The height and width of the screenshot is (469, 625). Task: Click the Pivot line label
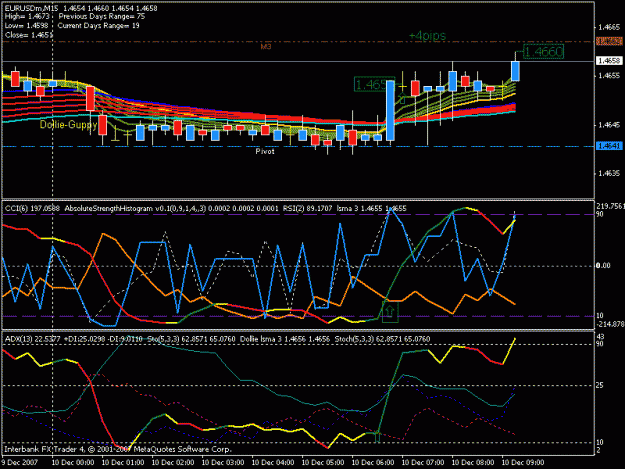click(265, 151)
